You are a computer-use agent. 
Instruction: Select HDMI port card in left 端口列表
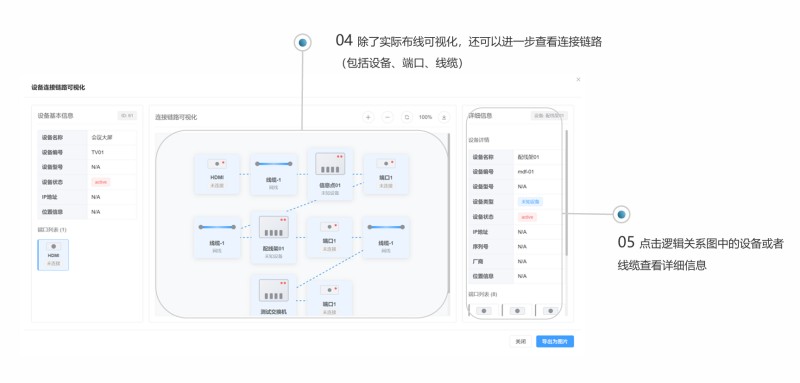(53, 254)
